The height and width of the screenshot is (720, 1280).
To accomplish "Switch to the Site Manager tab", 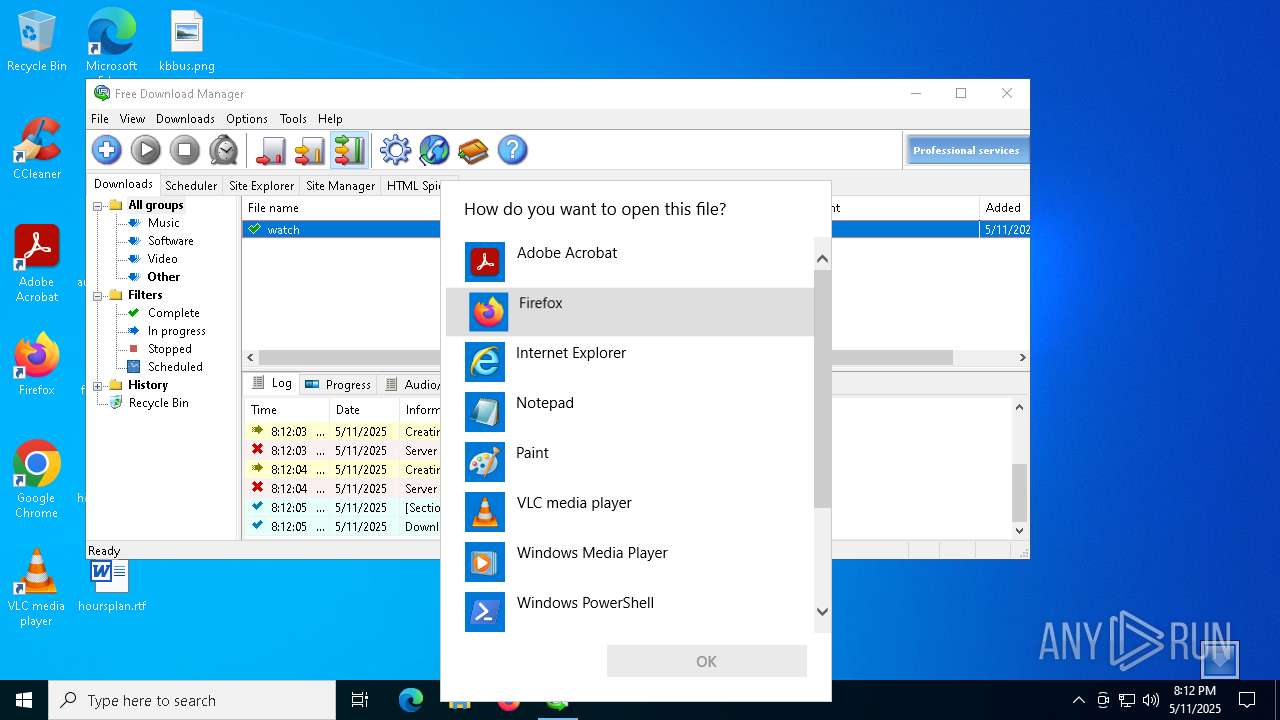I will click(x=340, y=185).
